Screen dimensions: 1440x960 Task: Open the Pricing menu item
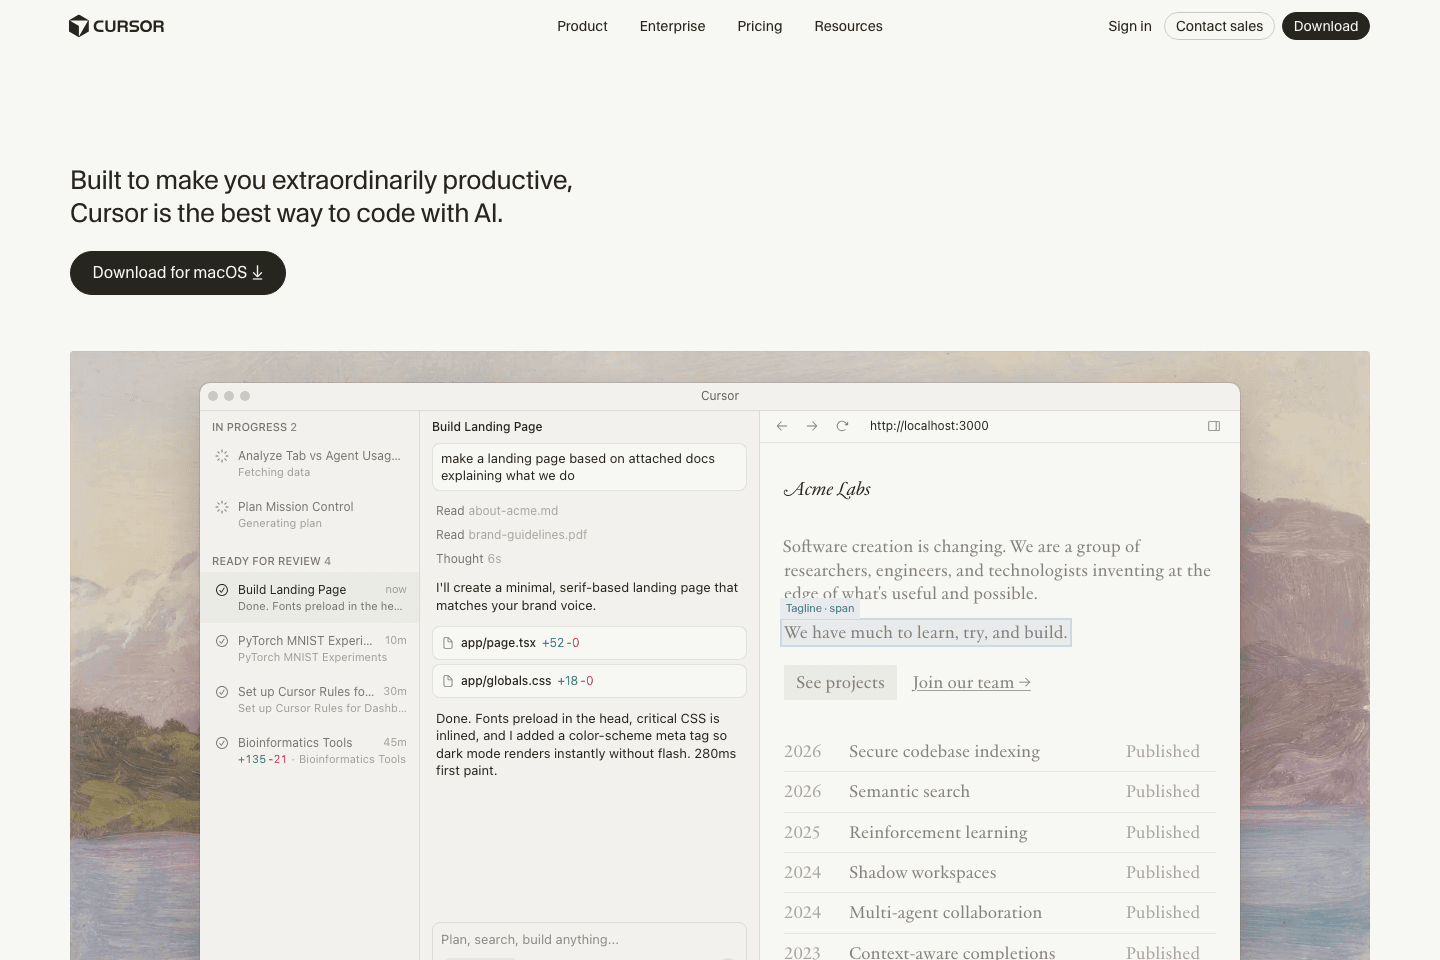pos(759,26)
